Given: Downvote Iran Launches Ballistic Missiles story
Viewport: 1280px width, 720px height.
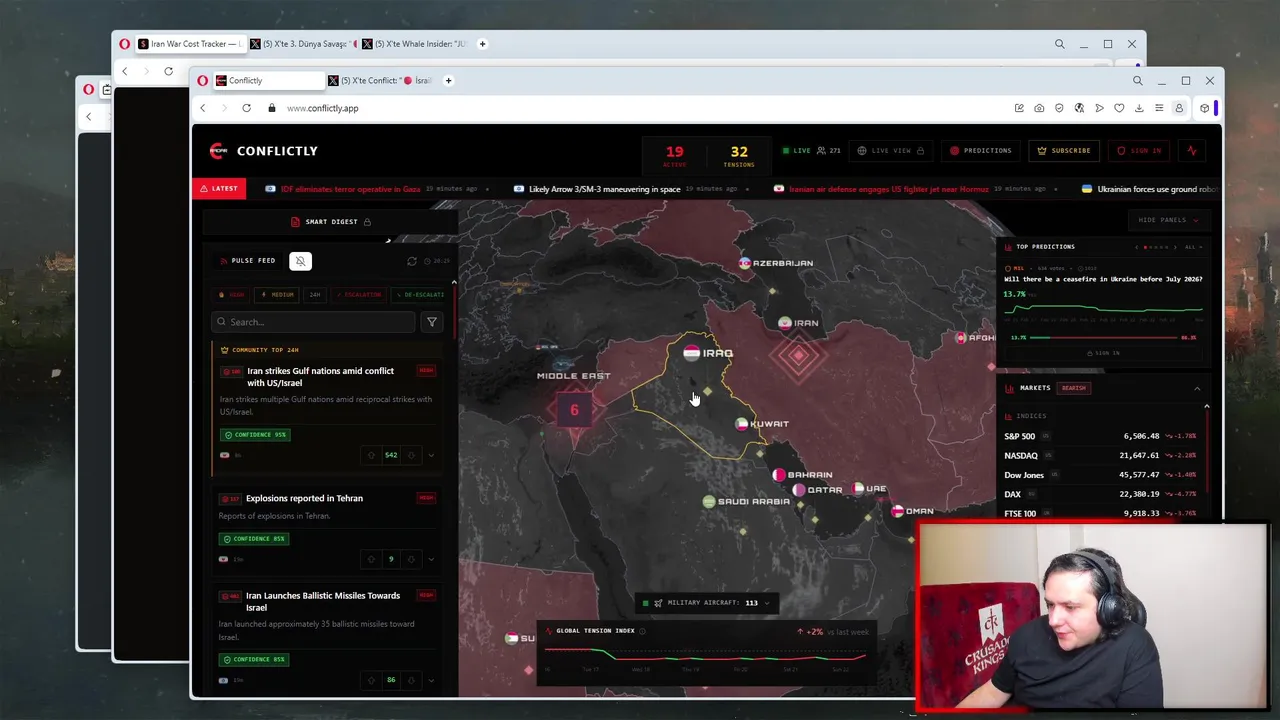Looking at the screenshot, I should (411, 680).
